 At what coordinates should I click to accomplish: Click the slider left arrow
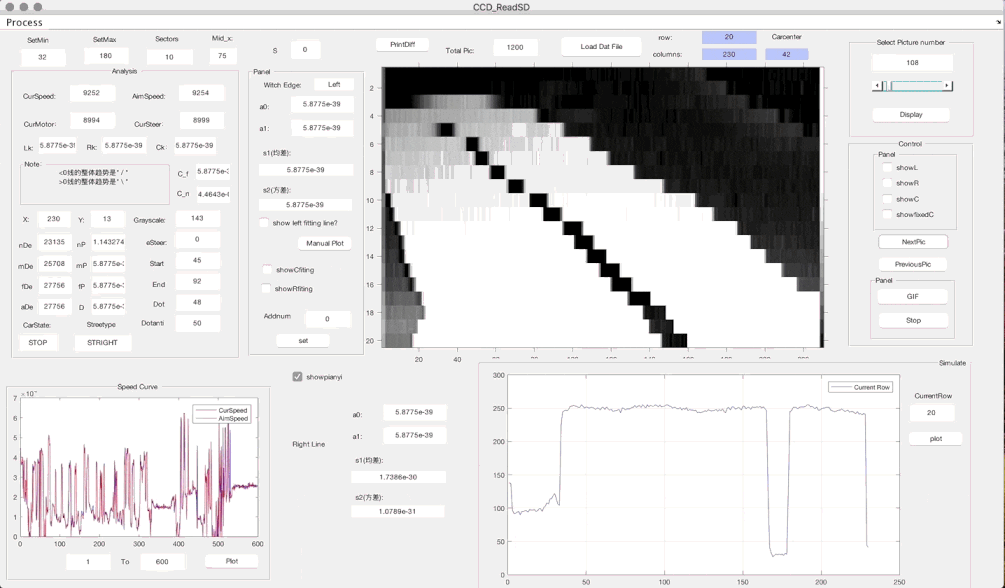pyautogui.click(x=877, y=86)
